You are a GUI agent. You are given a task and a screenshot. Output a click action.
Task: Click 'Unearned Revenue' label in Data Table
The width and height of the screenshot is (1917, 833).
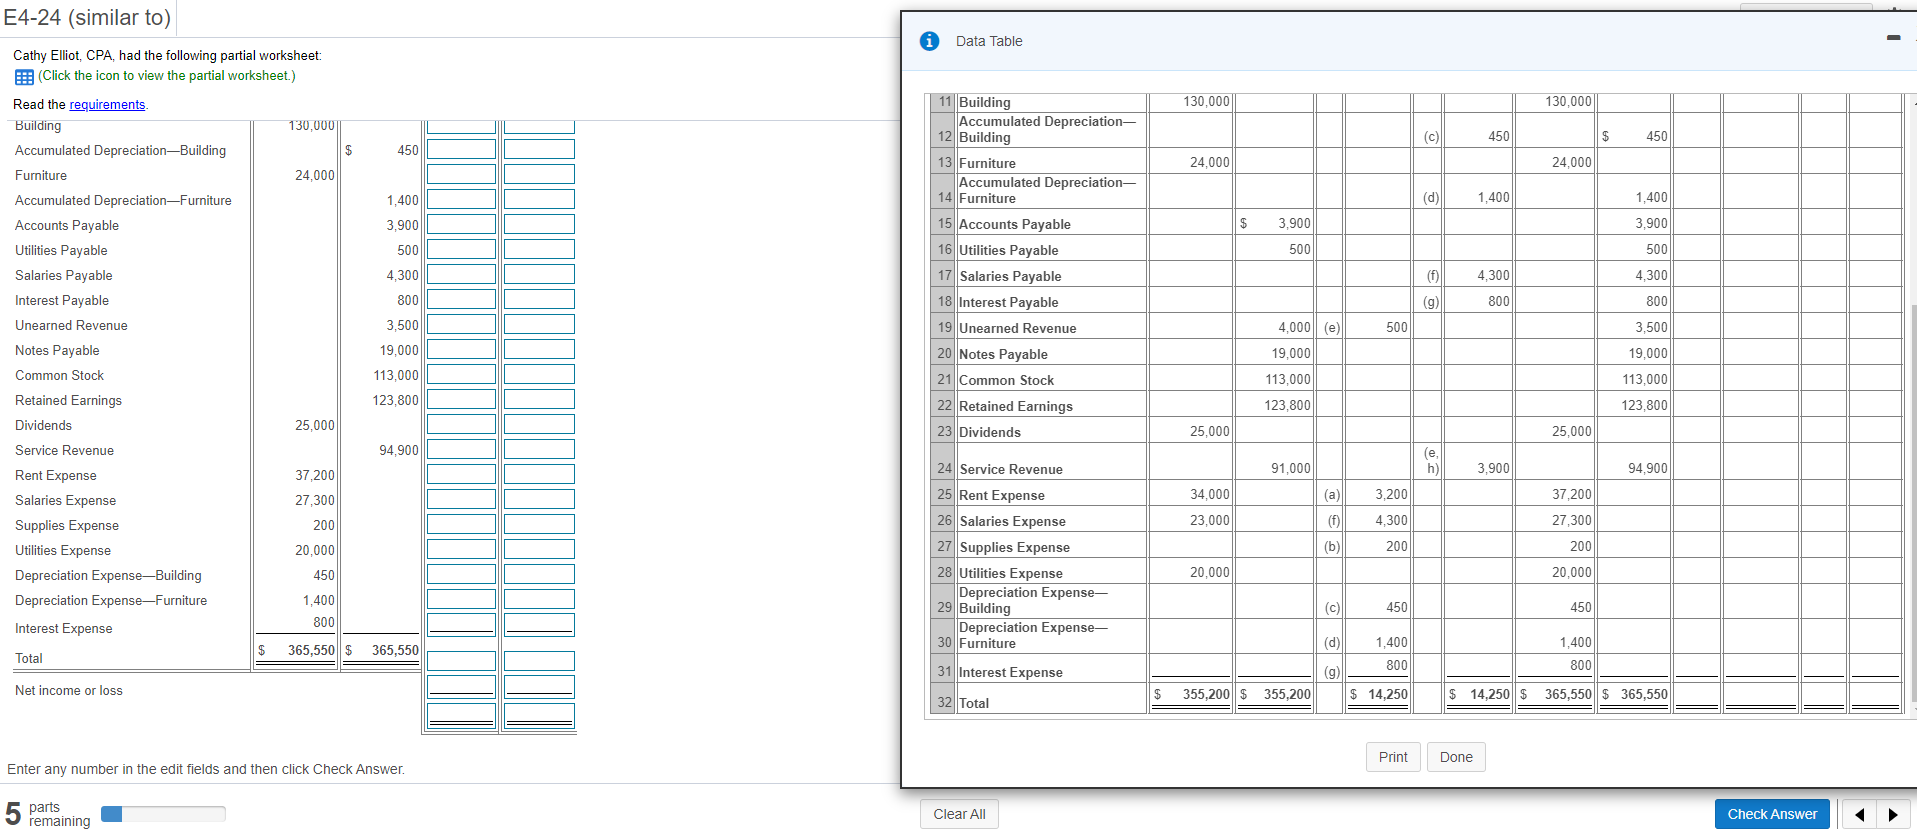coord(1017,328)
